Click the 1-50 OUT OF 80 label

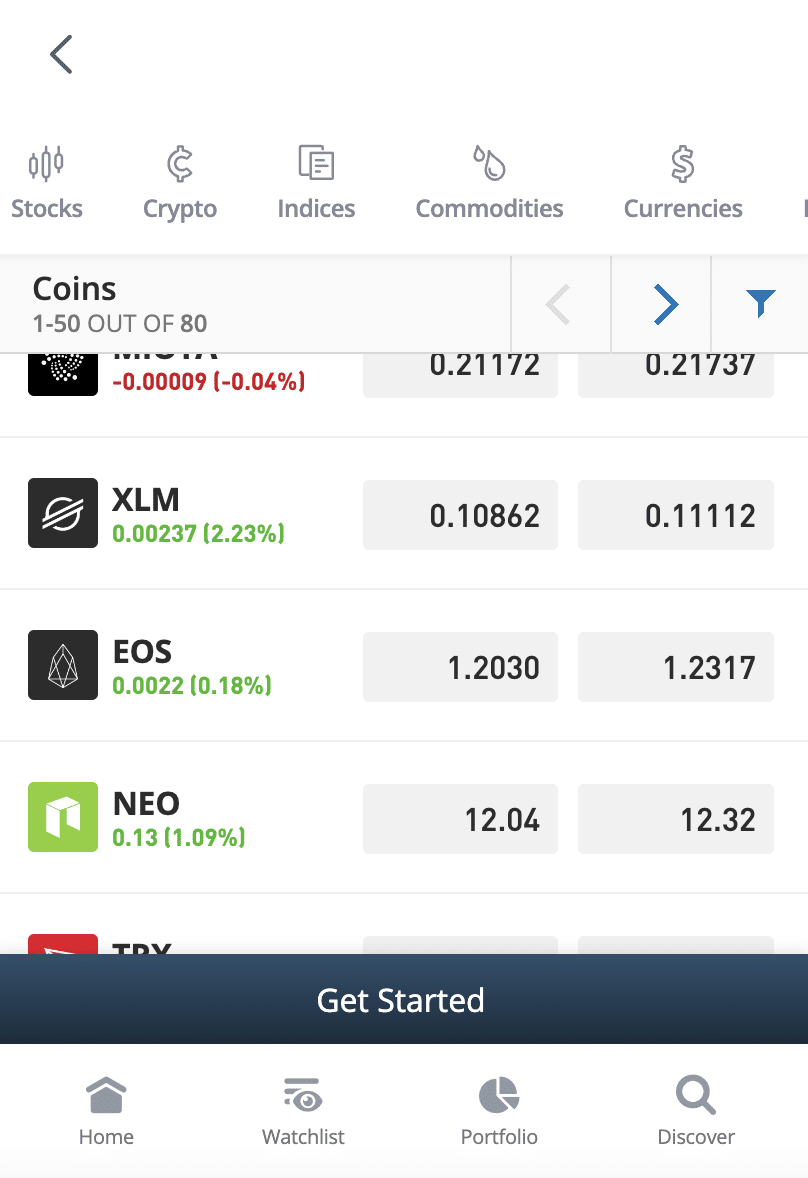point(120,324)
